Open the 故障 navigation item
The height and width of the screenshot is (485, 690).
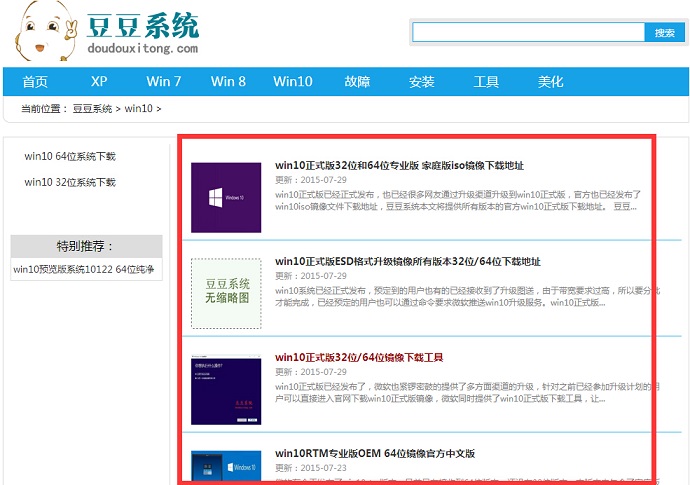coord(357,81)
